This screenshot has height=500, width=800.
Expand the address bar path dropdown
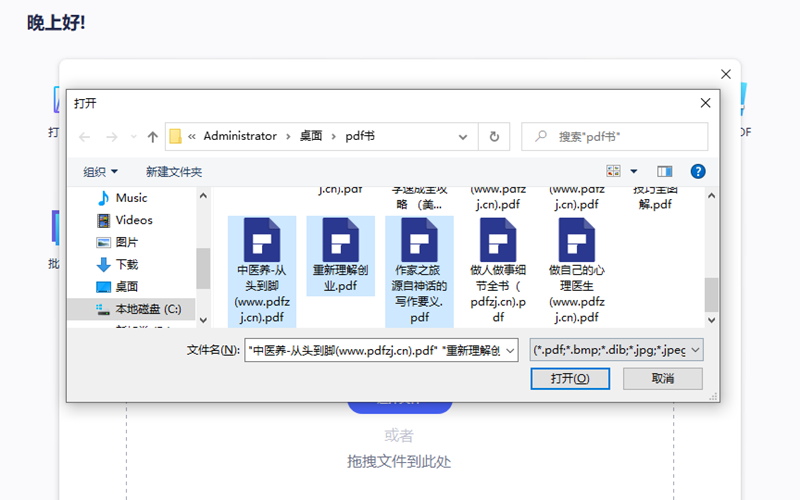coord(462,136)
